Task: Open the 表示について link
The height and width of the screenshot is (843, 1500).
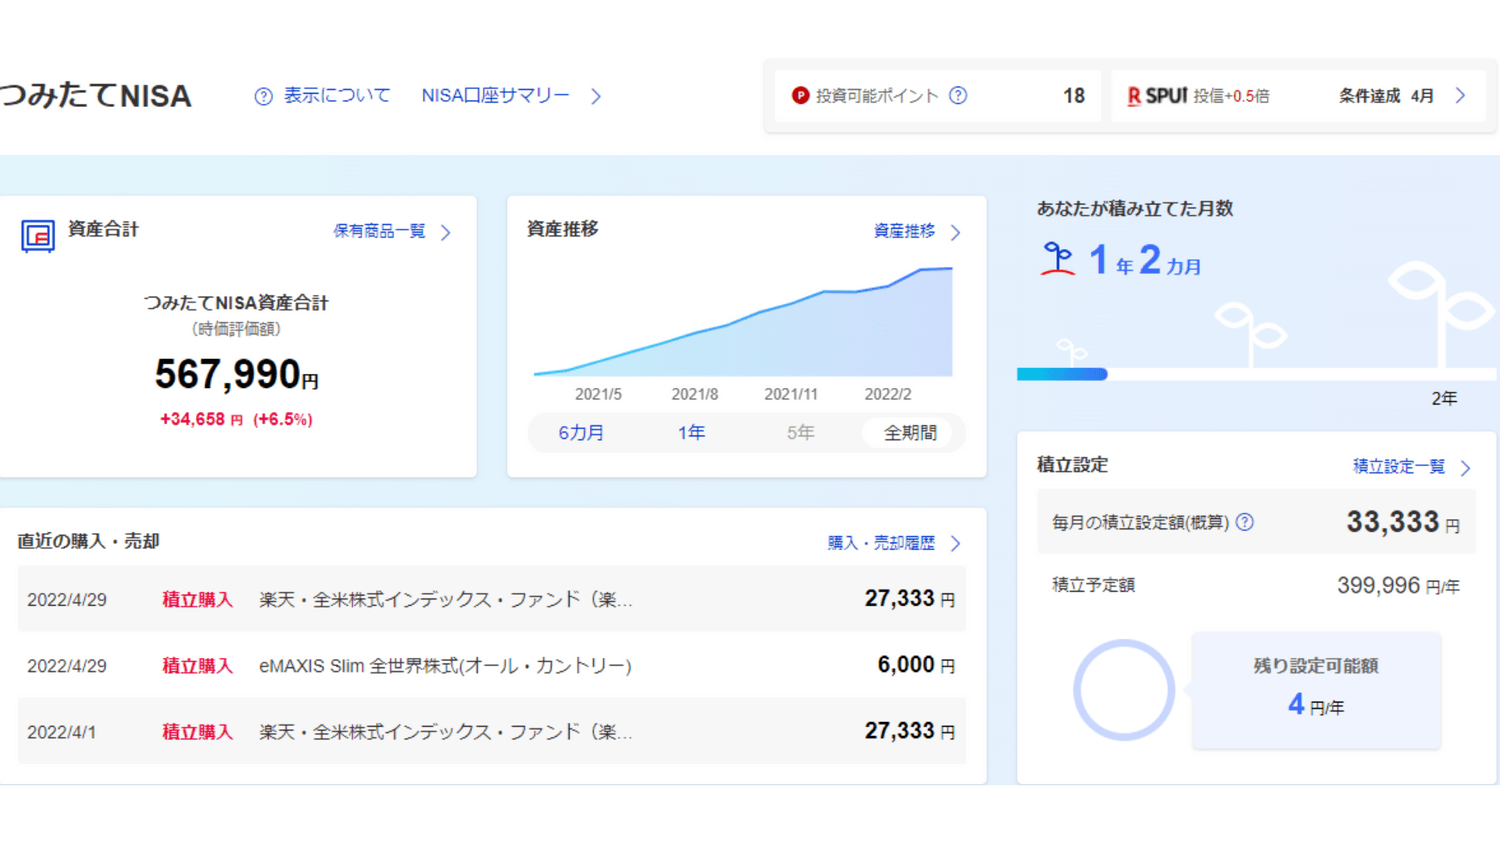Action: tap(337, 96)
